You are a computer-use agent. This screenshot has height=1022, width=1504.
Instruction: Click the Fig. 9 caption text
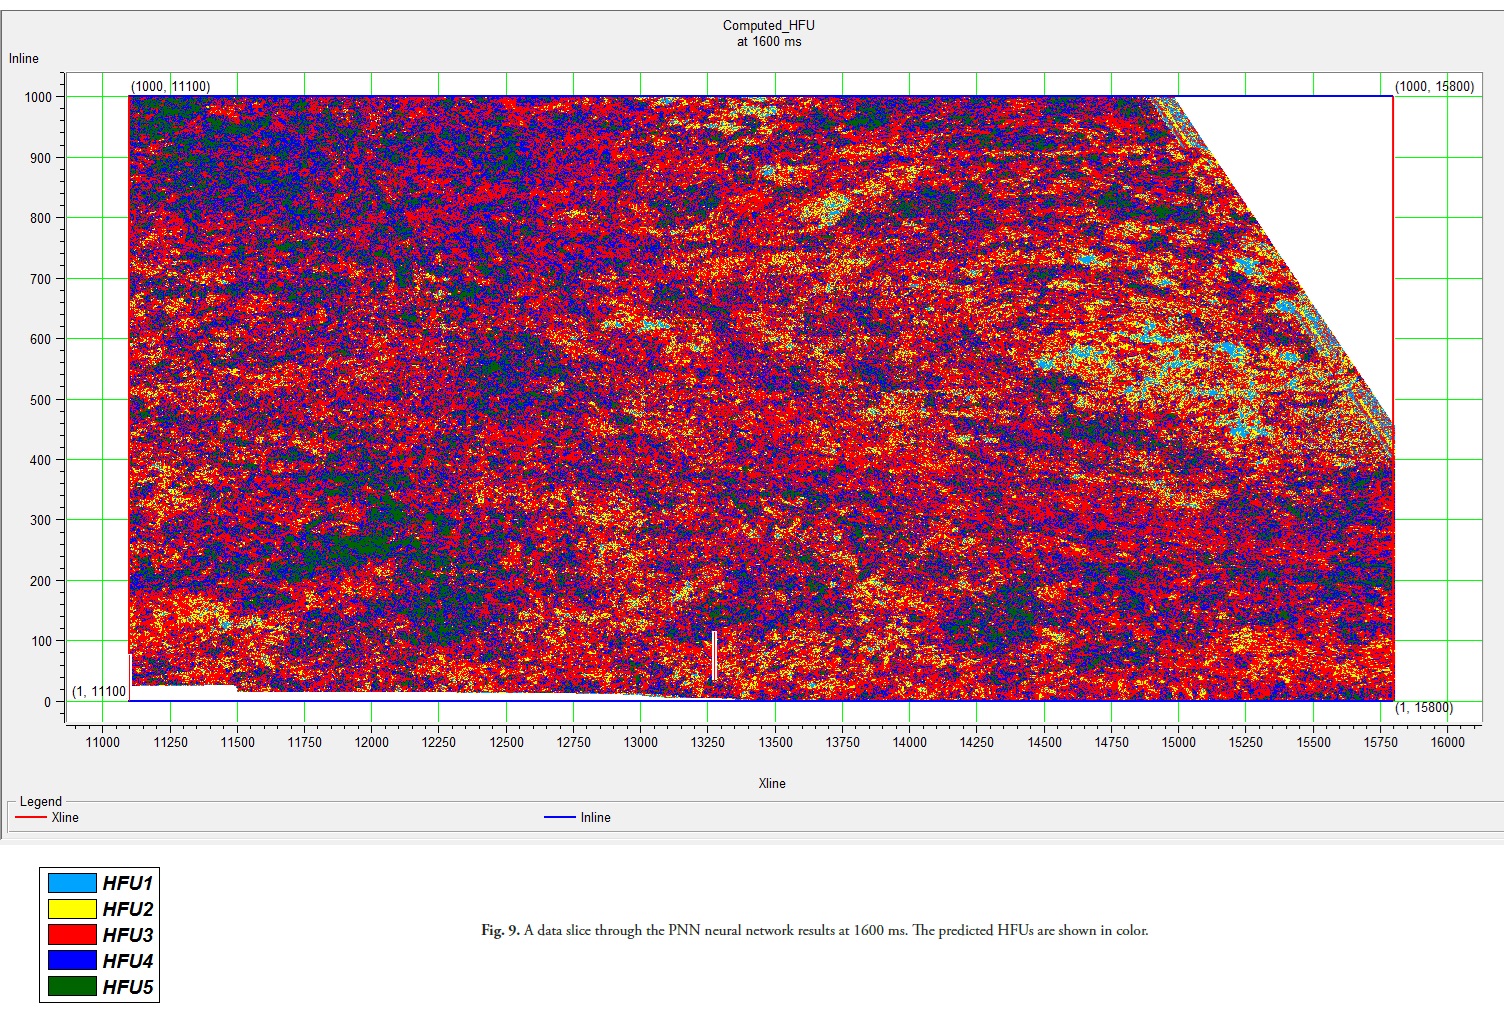(814, 930)
